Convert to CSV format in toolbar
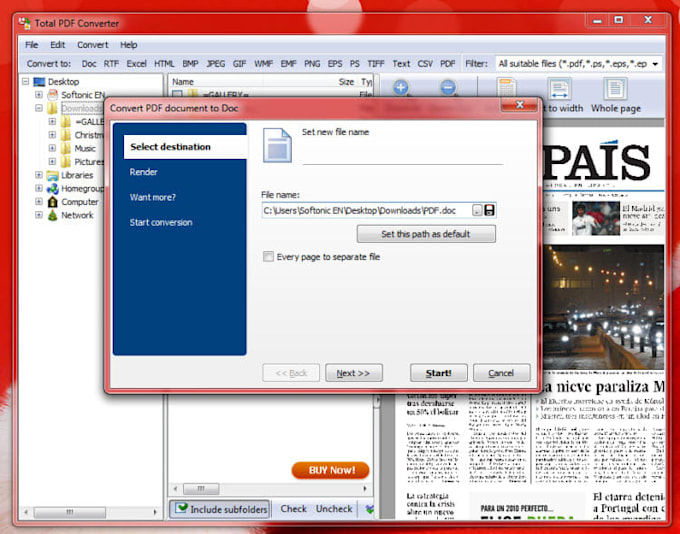Screen dimensions: 680x534 pyautogui.click(x=425, y=64)
